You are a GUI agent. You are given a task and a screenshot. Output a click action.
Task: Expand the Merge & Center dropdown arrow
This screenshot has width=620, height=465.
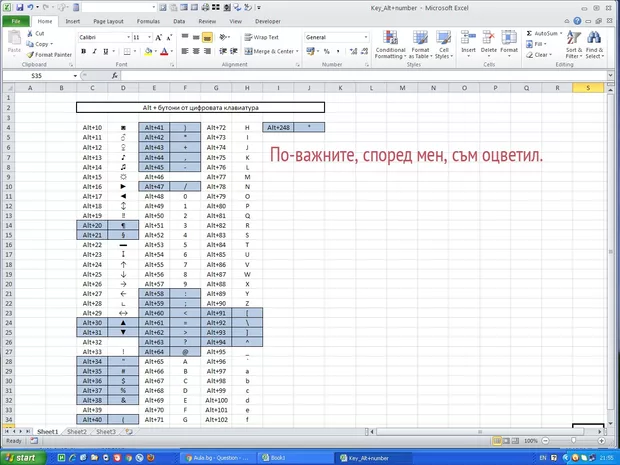pos(297,51)
